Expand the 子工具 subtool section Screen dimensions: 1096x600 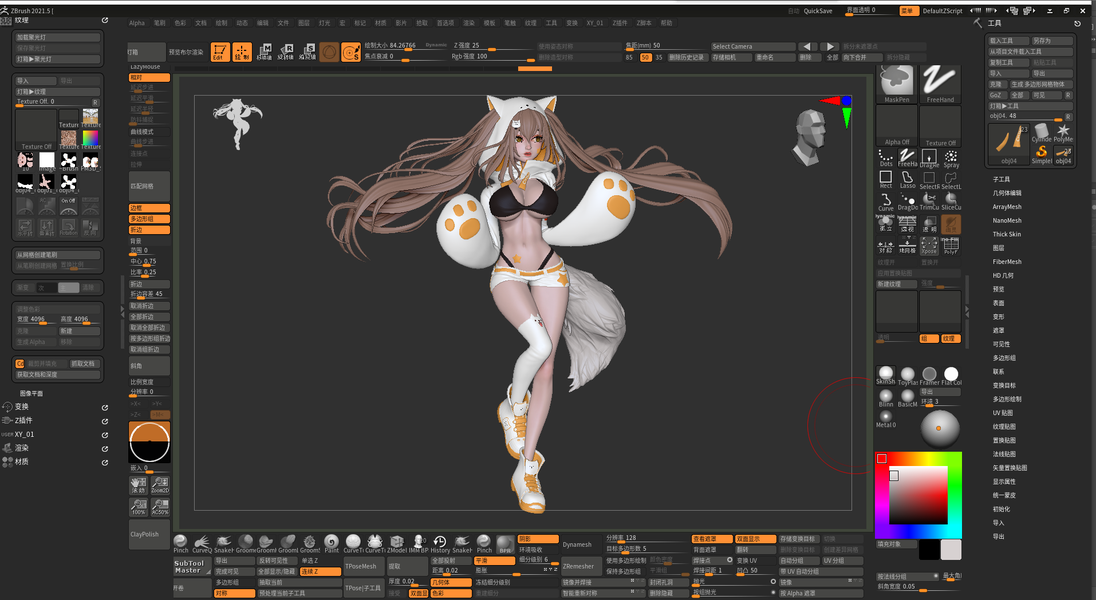click(1001, 179)
